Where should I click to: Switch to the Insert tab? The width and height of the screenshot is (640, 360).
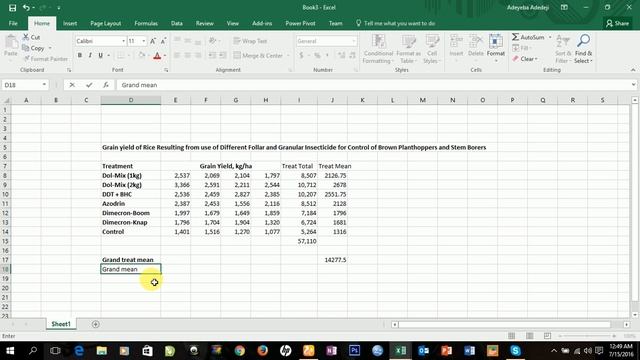coord(70,23)
